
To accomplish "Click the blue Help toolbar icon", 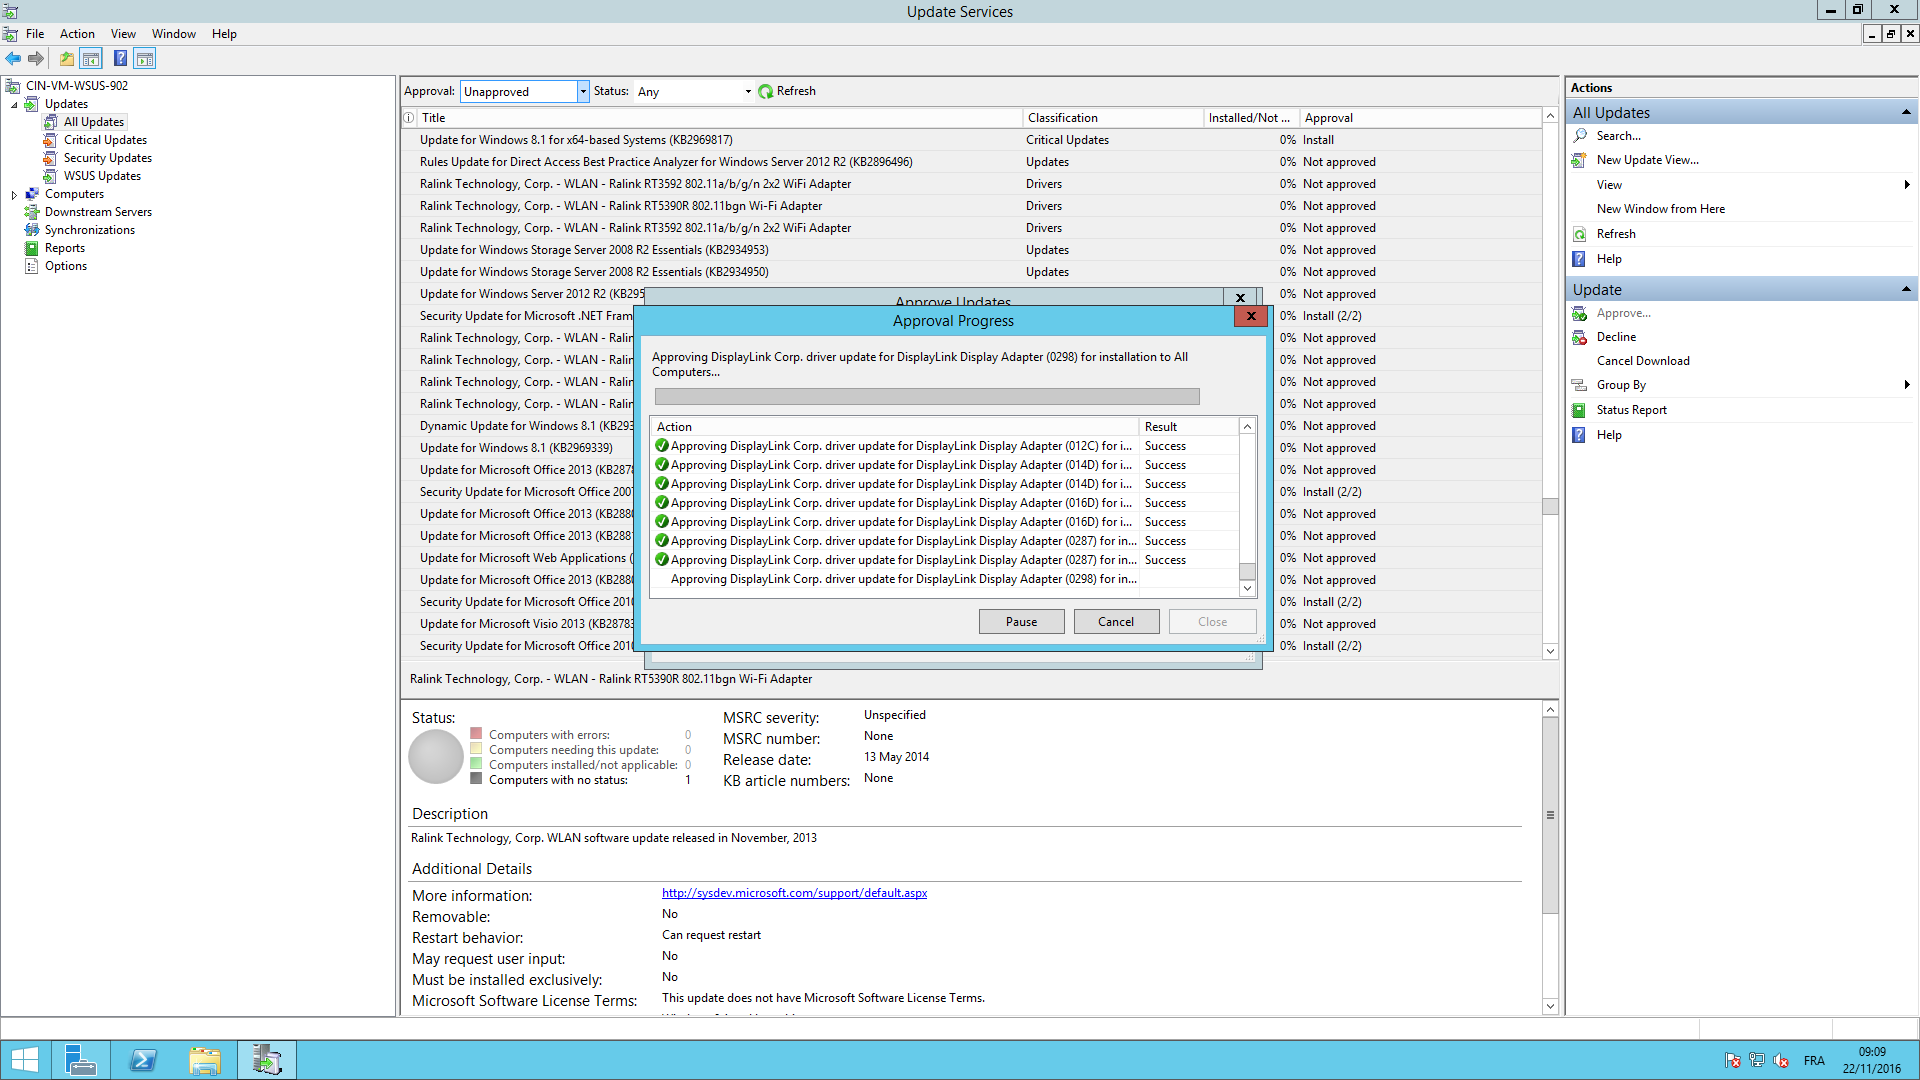I will click(120, 59).
